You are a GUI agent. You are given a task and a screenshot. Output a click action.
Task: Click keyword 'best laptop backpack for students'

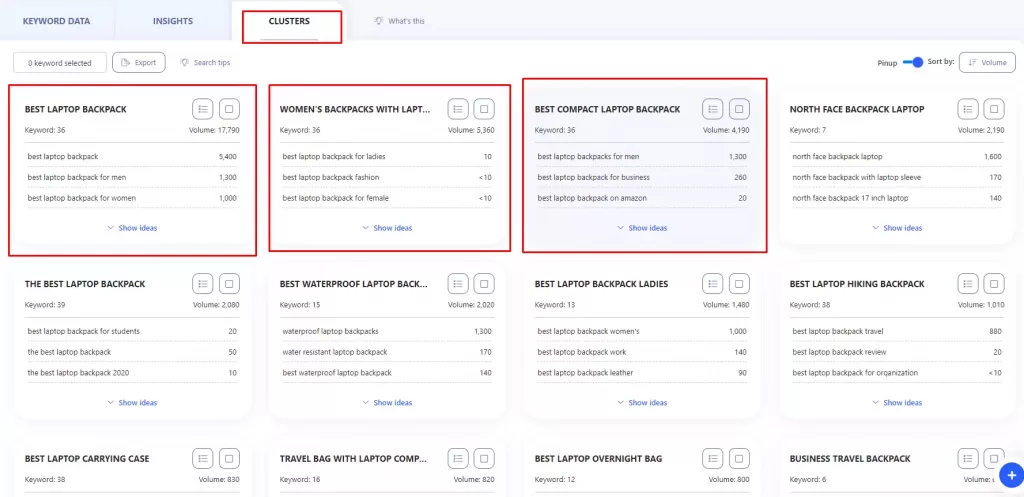coord(84,331)
